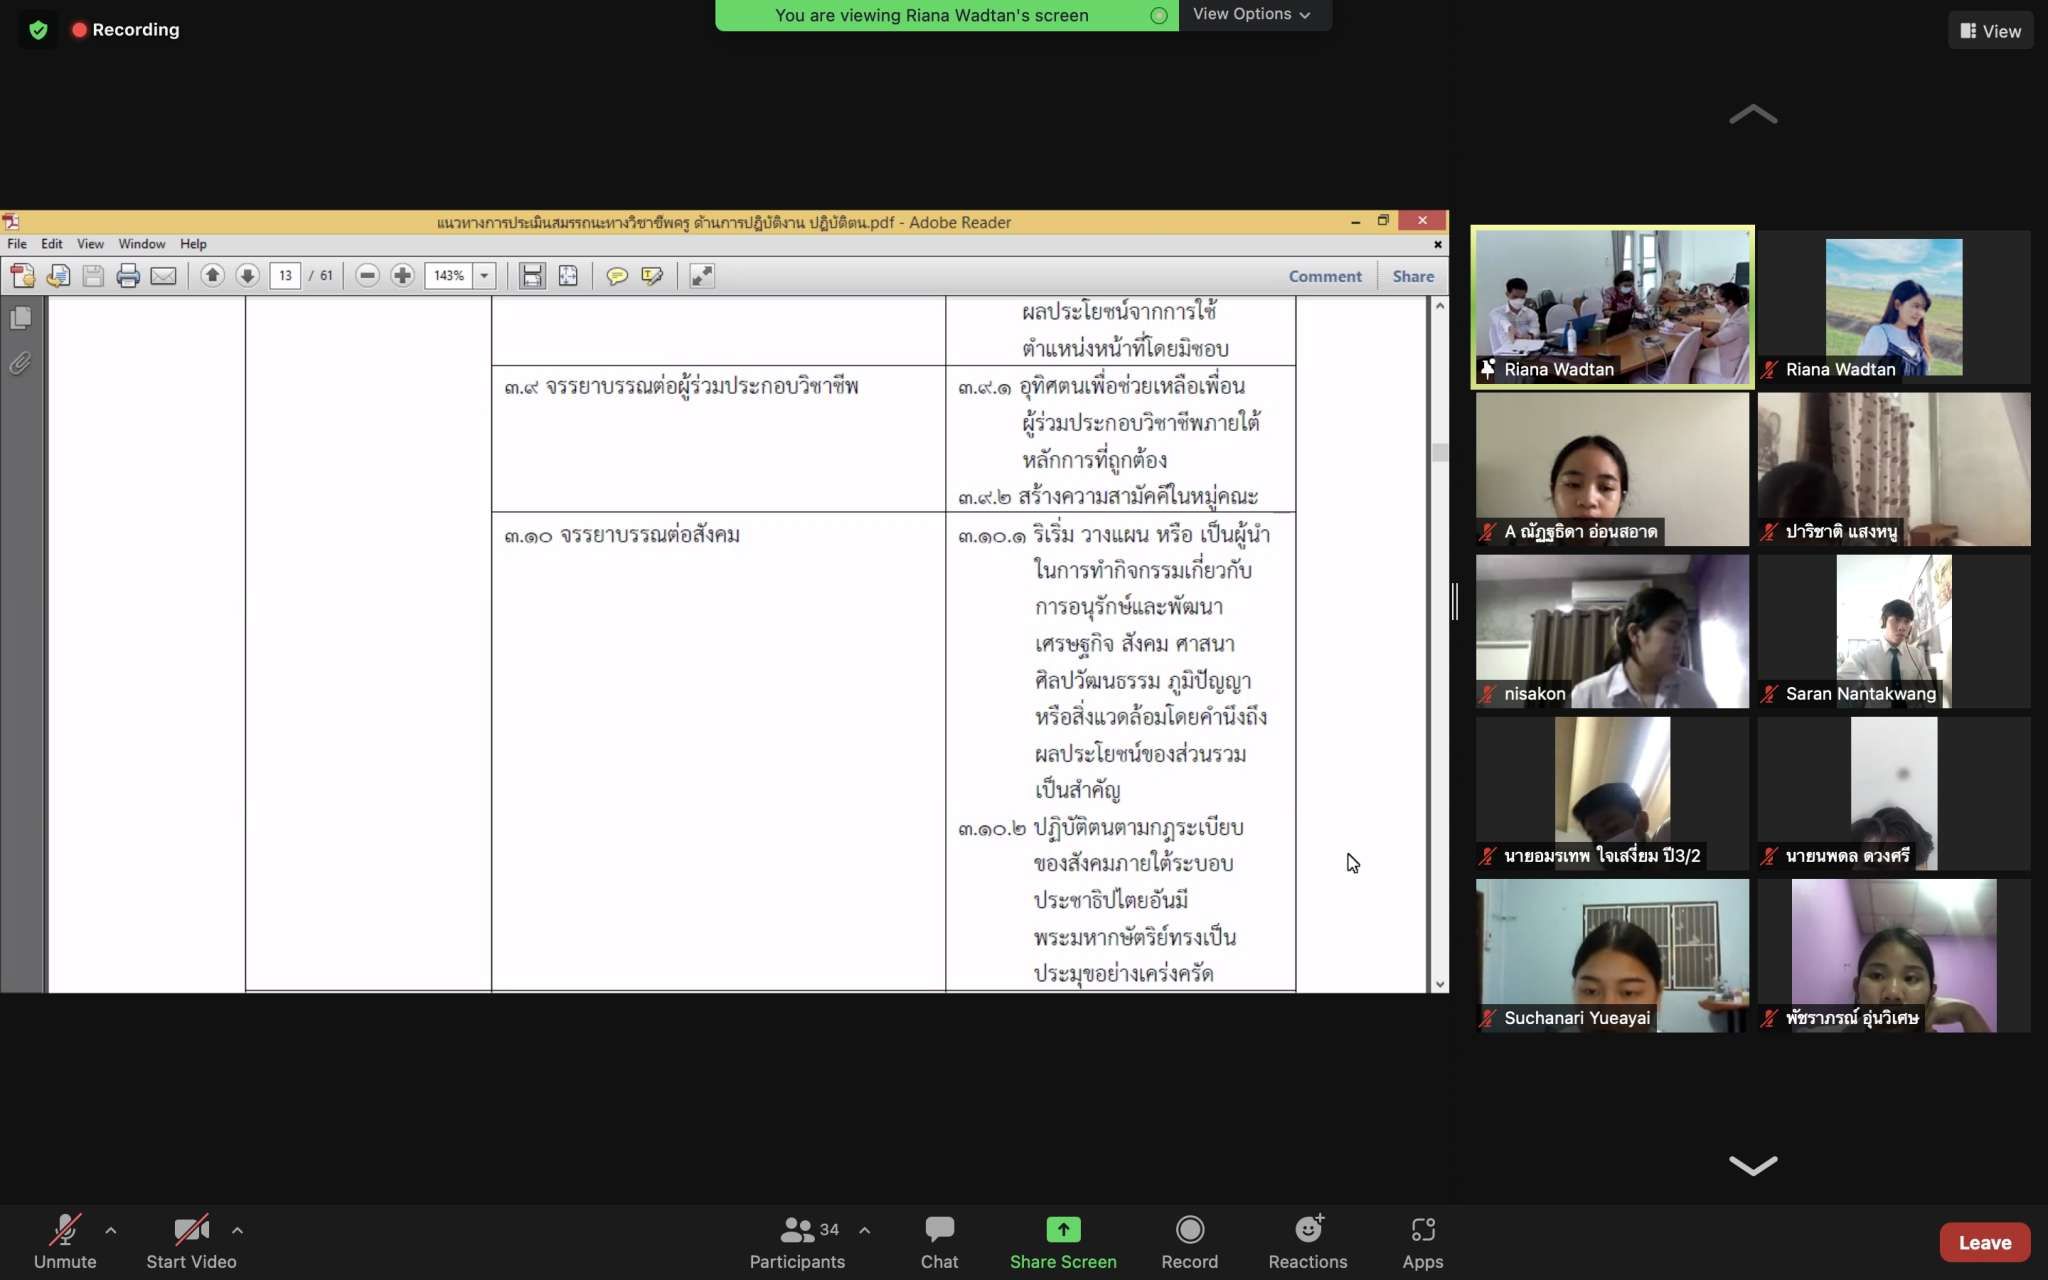
Task: Open the Window menu in Adobe Reader
Action: coord(141,244)
